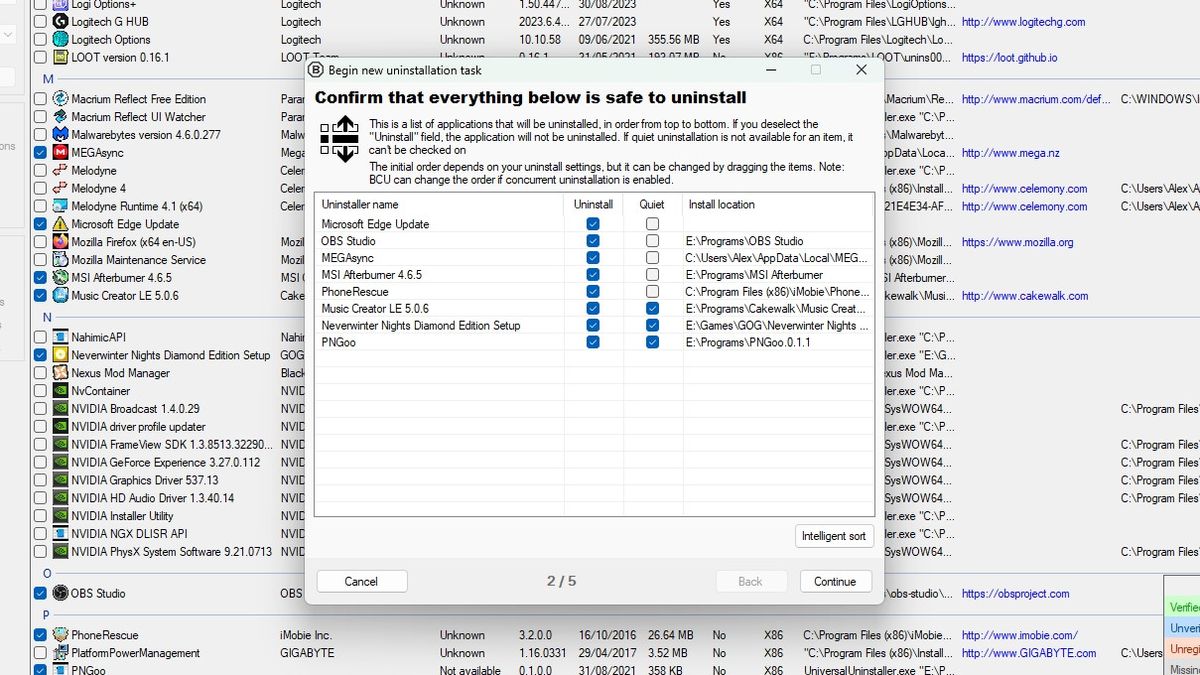Tick the checkbox next to Nexus Mod Manager
Image resolution: width=1200 pixels, height=675 pixels.
coord(39,372)
